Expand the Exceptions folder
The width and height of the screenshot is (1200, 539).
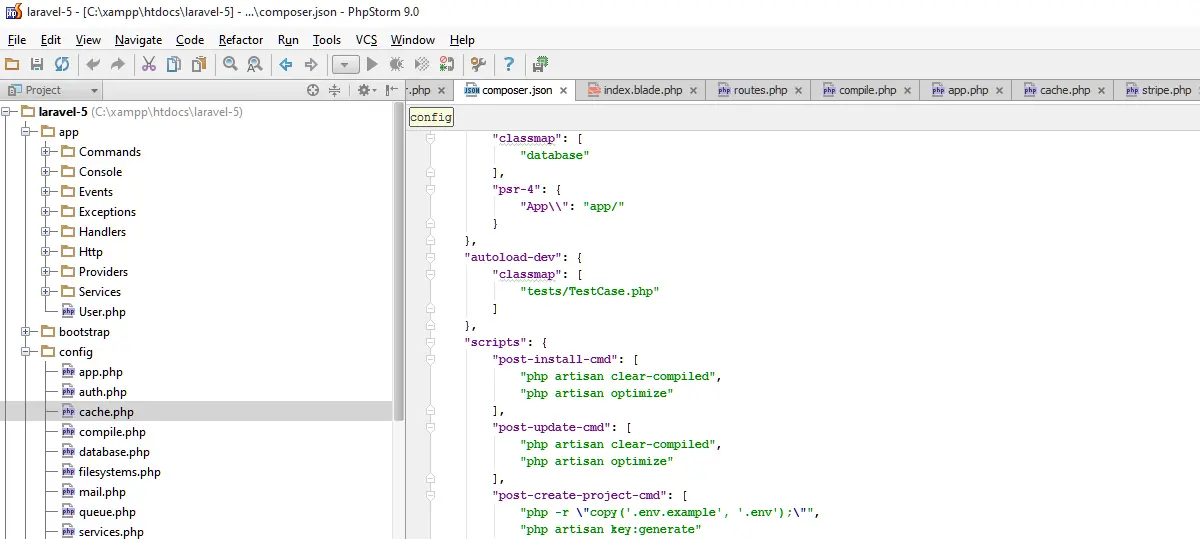point(46,212)
